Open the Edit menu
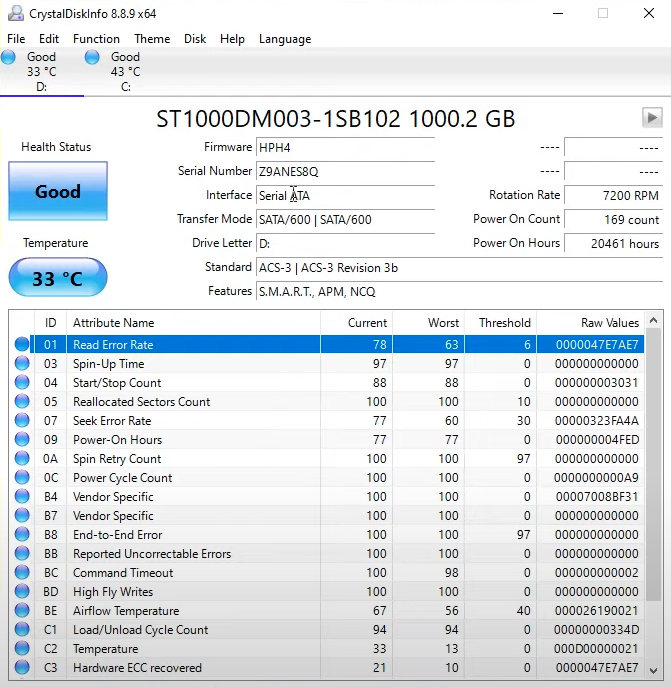671x688 pixels. (49, 39)
